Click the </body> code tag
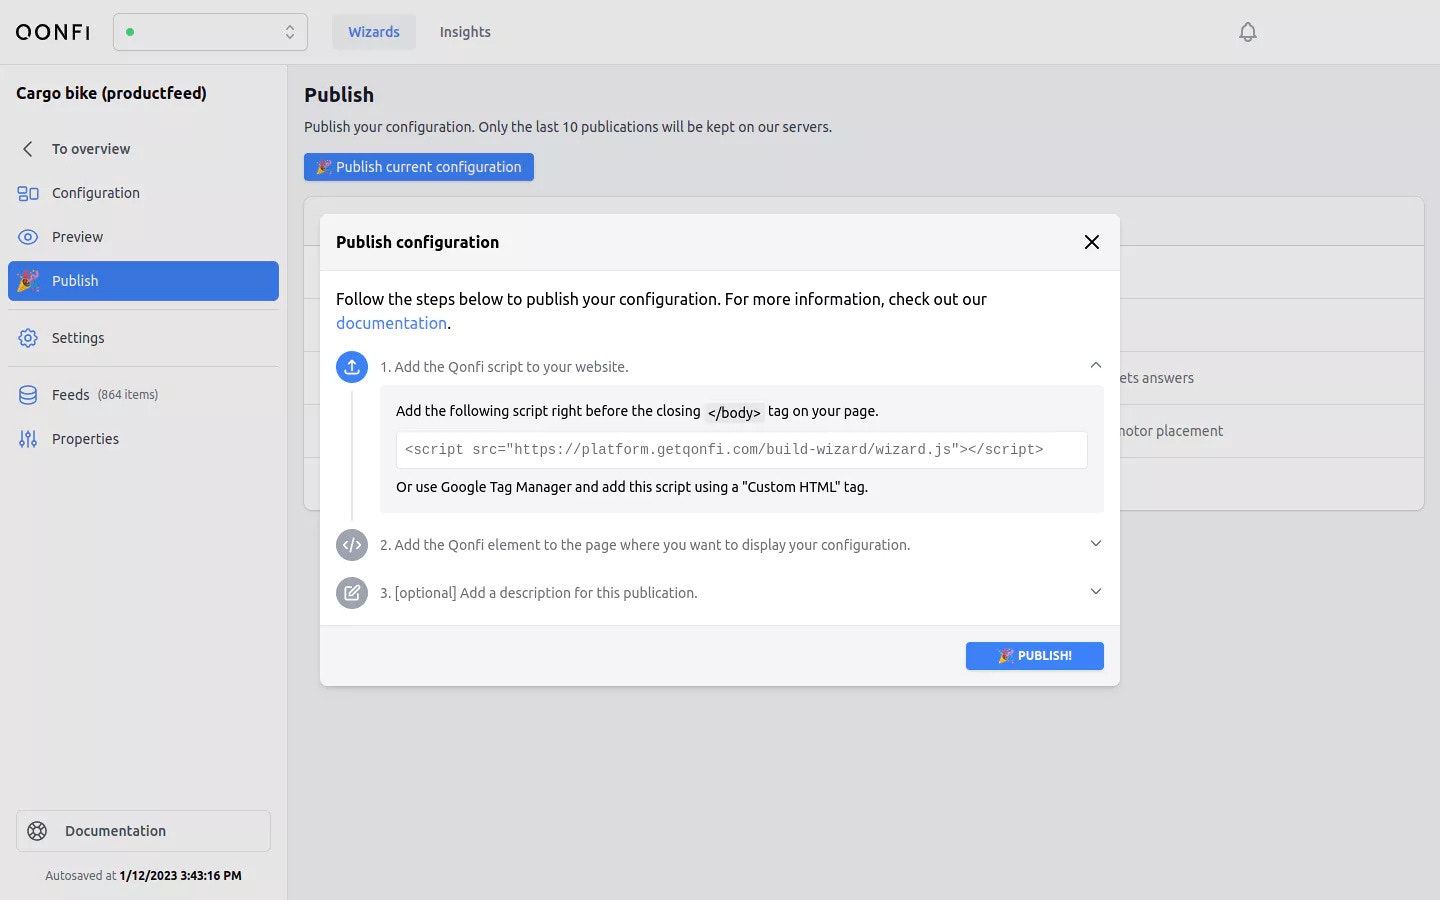This screenshot has height=900, width=1440. click(x=734, y=412)
